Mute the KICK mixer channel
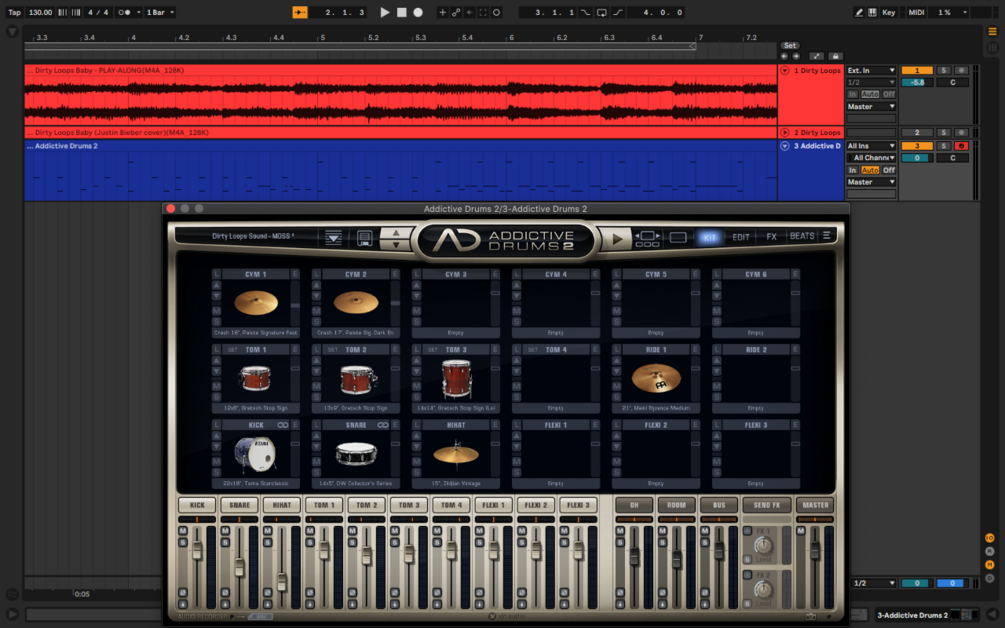This screenshot has width=1005, height=628. (x=183, y=531)
